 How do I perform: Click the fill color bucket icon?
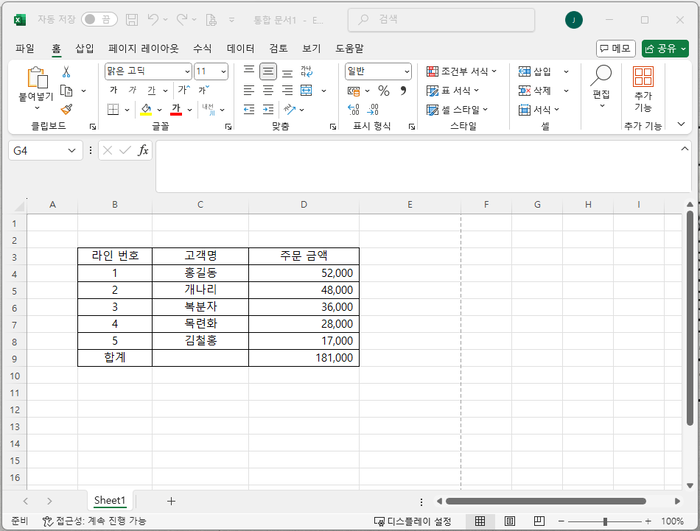(x=146, y=109)
